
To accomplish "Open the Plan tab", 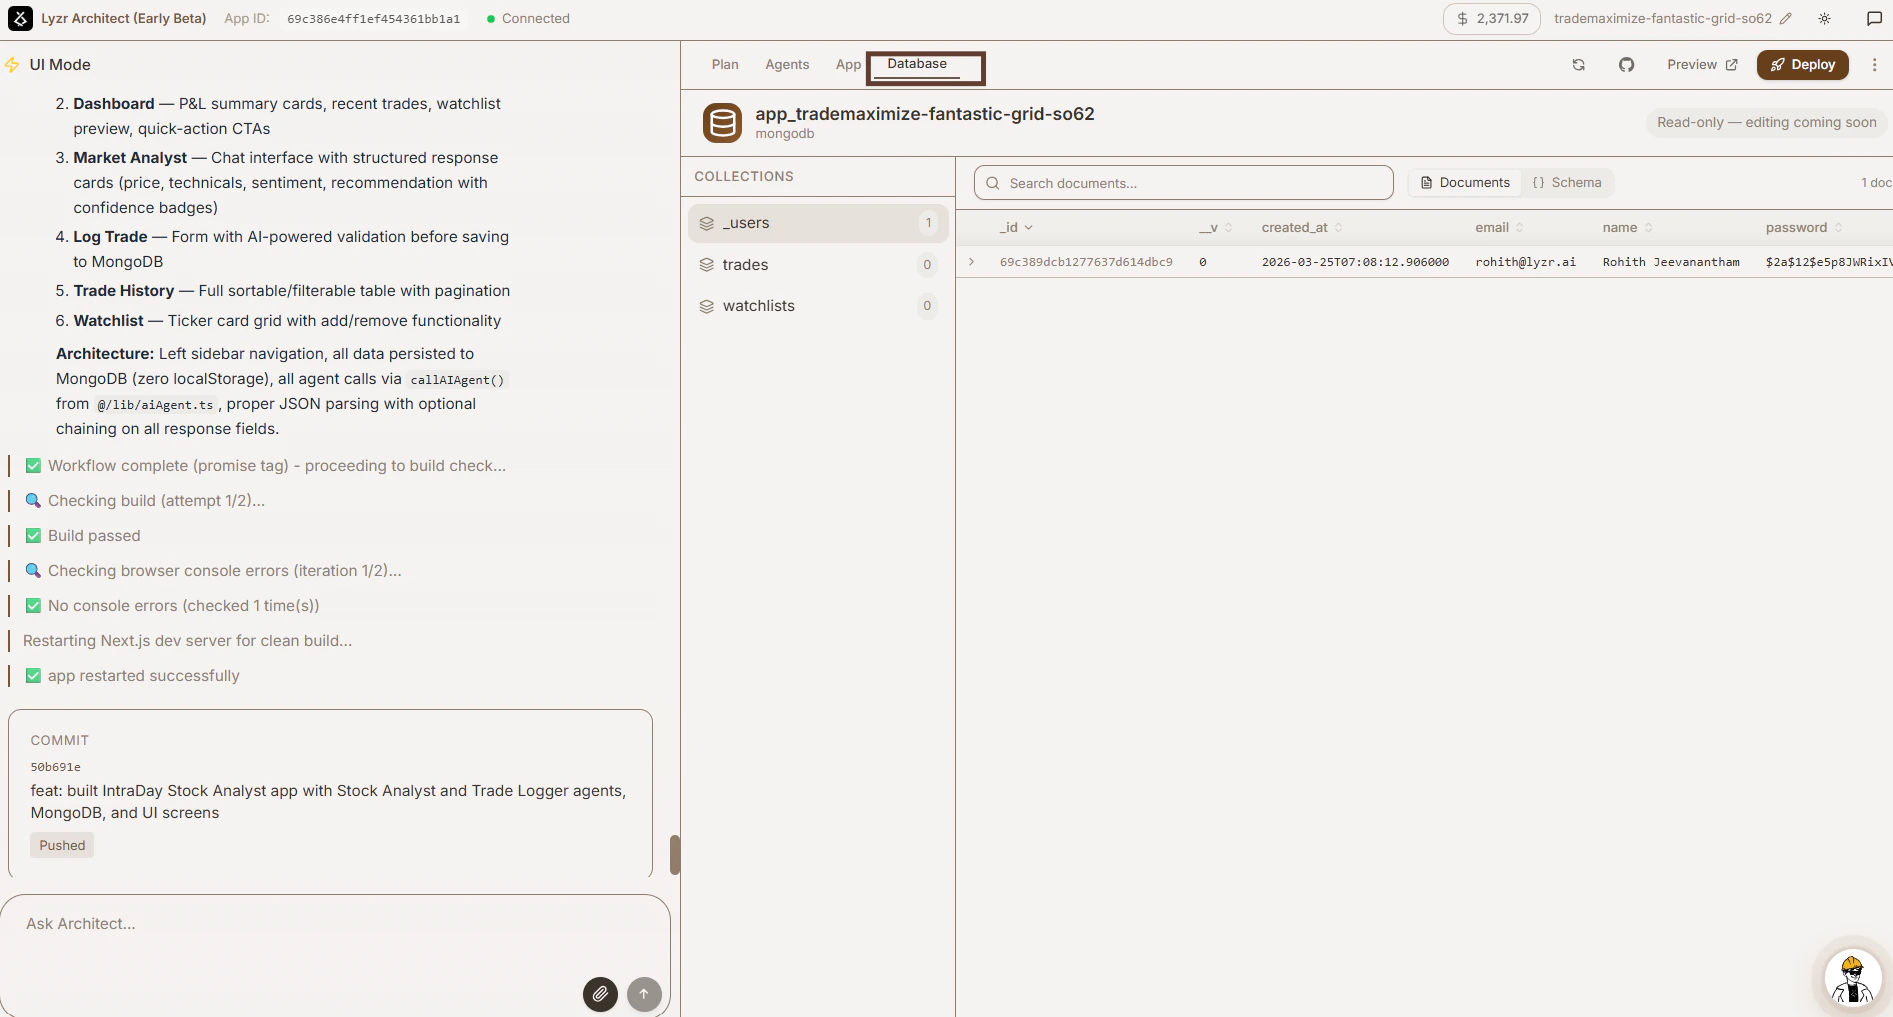I will pos(724,64).
